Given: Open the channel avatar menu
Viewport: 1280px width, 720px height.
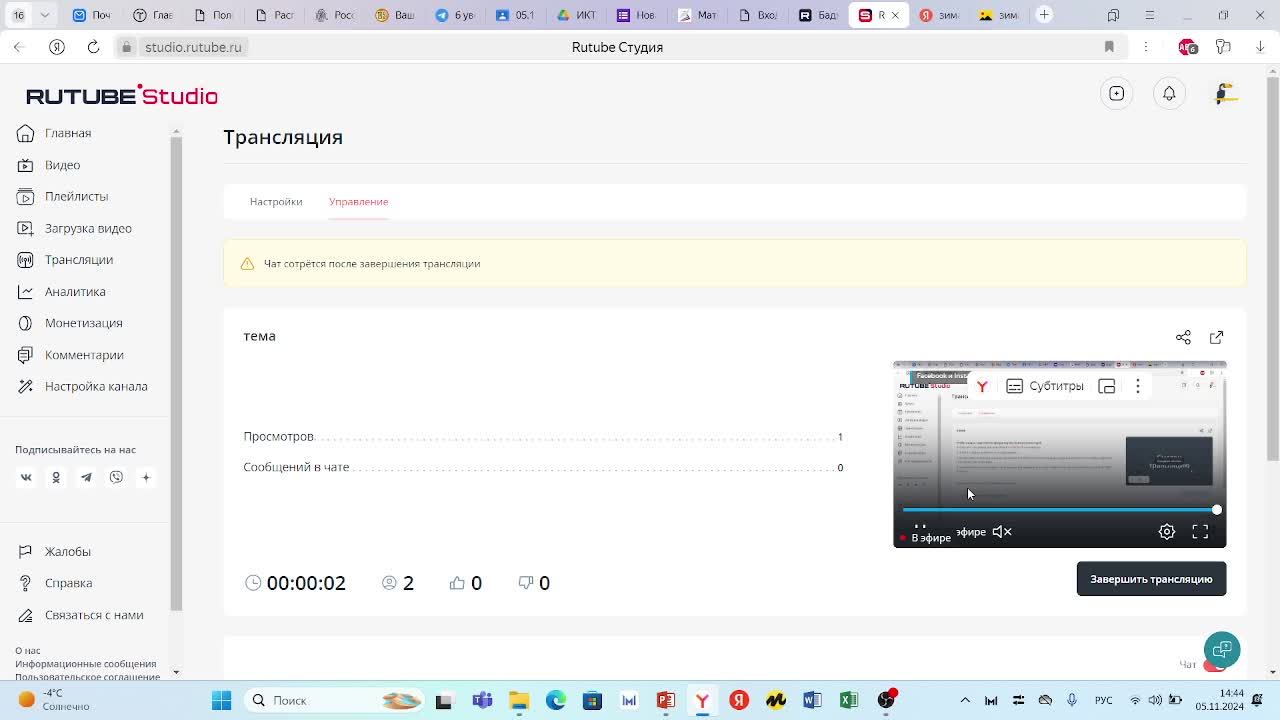Looking at the screenshot, I should 1225,93.
